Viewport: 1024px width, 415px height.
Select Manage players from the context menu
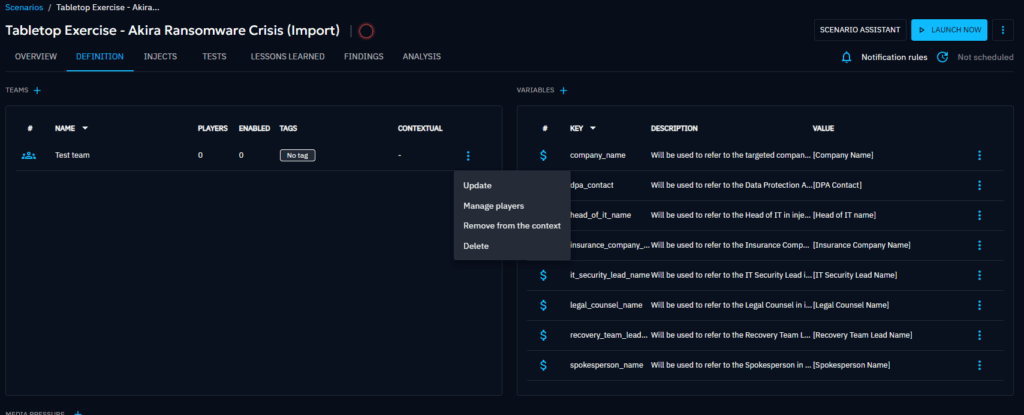[493, 206]
